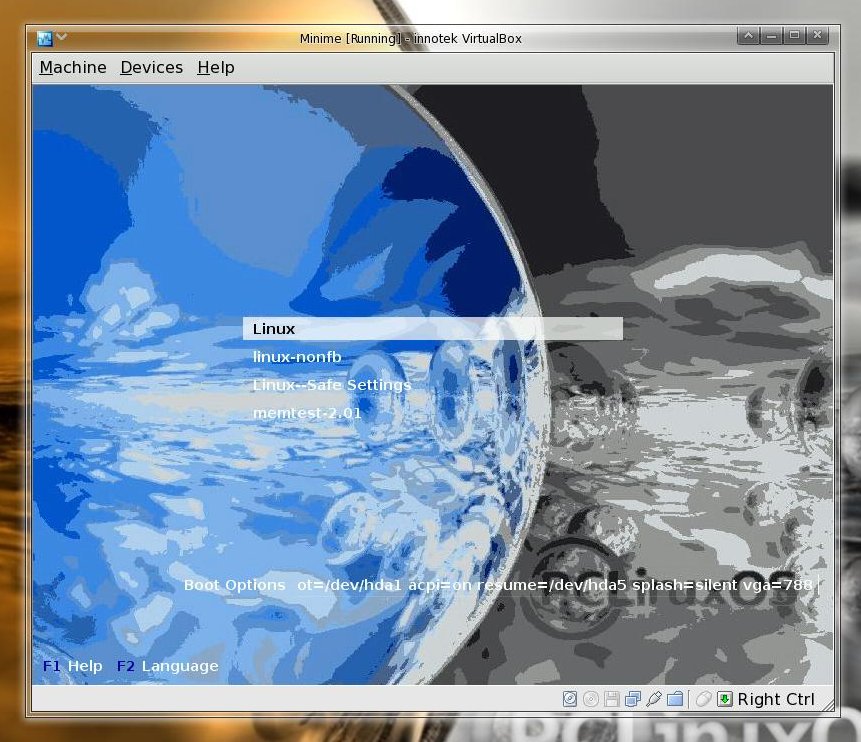The height and width of the screenshot is (742, 861).
Task: Click the network adapters status icon
Action: point(633,699)
